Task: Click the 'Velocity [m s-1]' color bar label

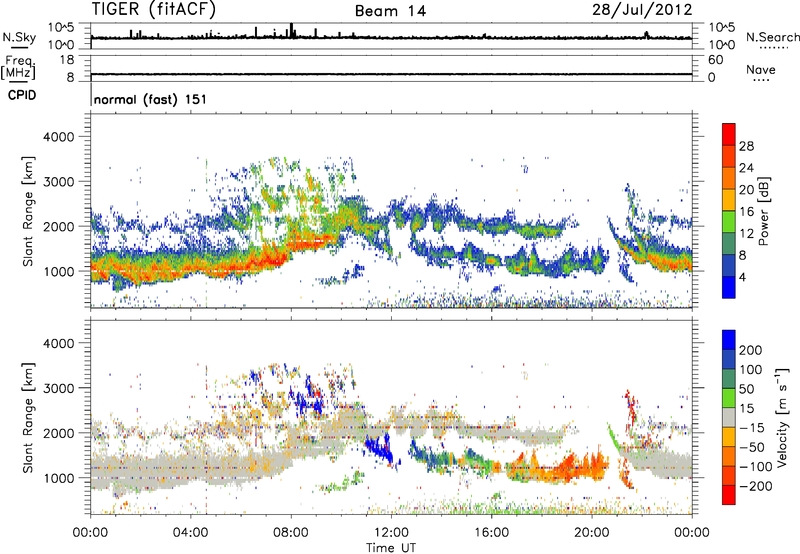Action: pos(783,417)
